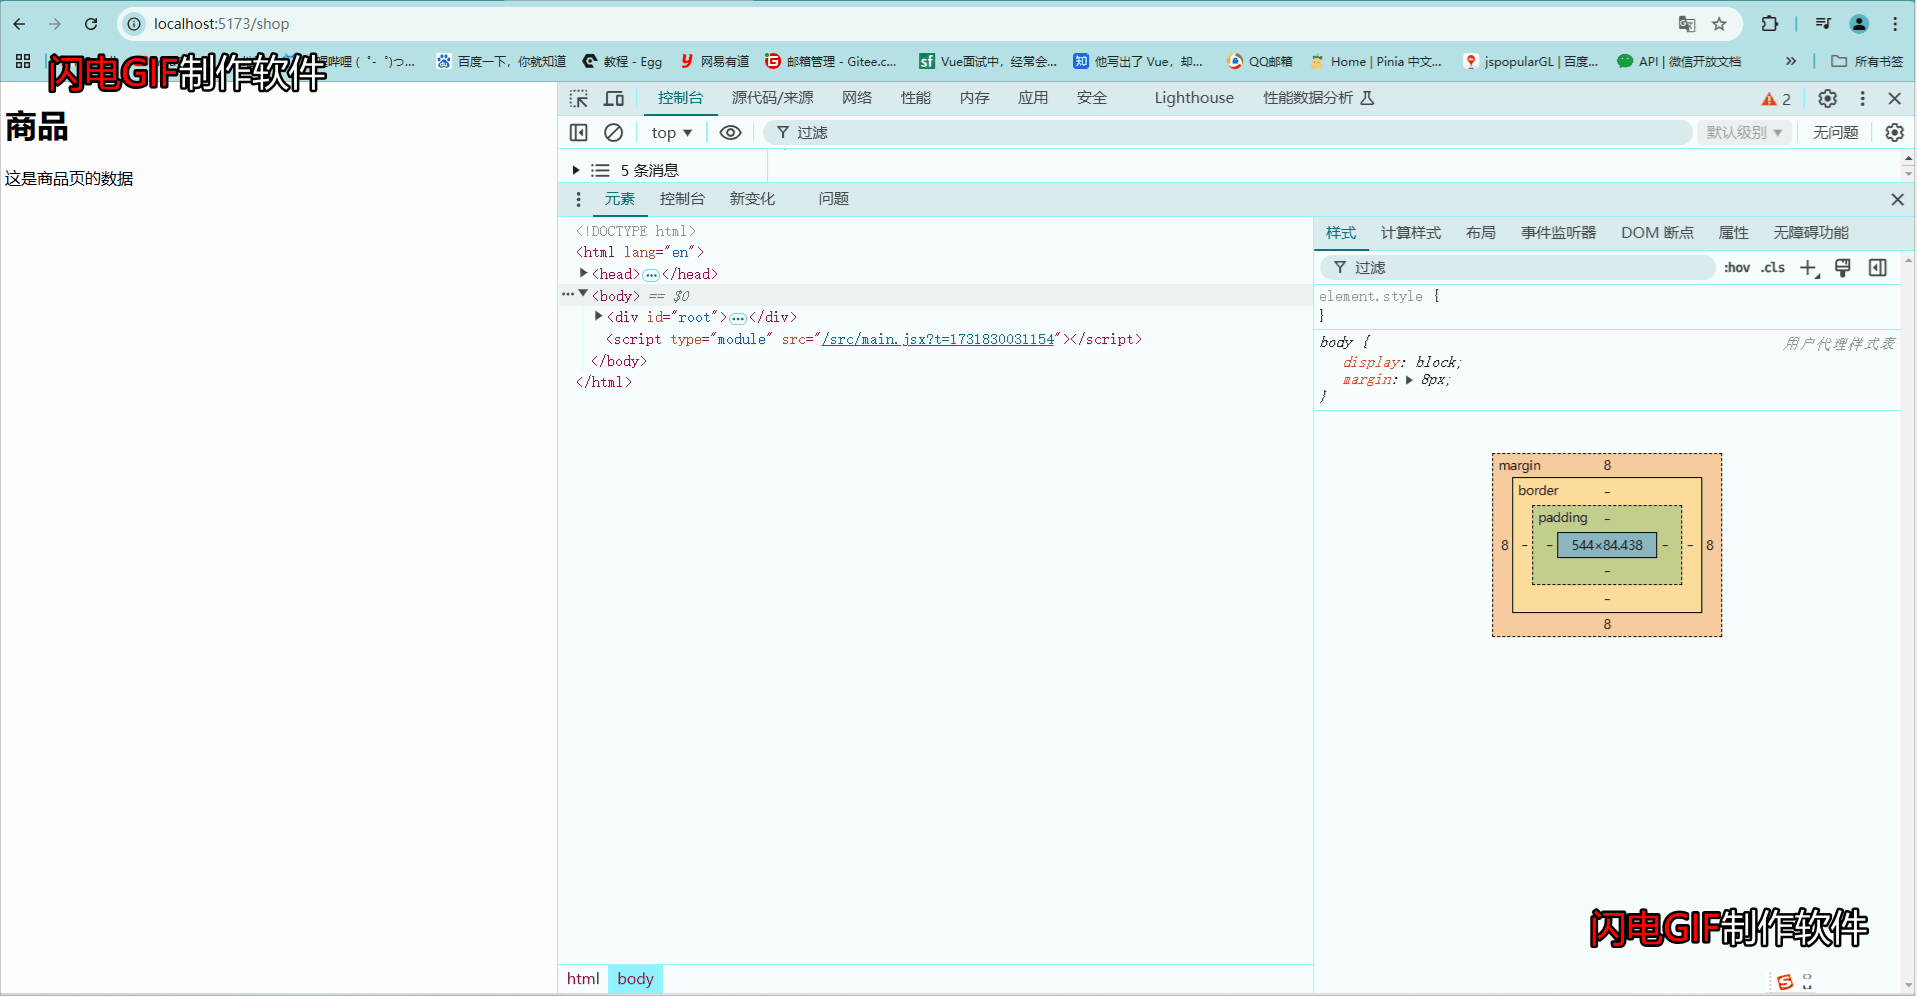Open the create live expression eye icon
1917x996 pixels.
click(730, 132)
